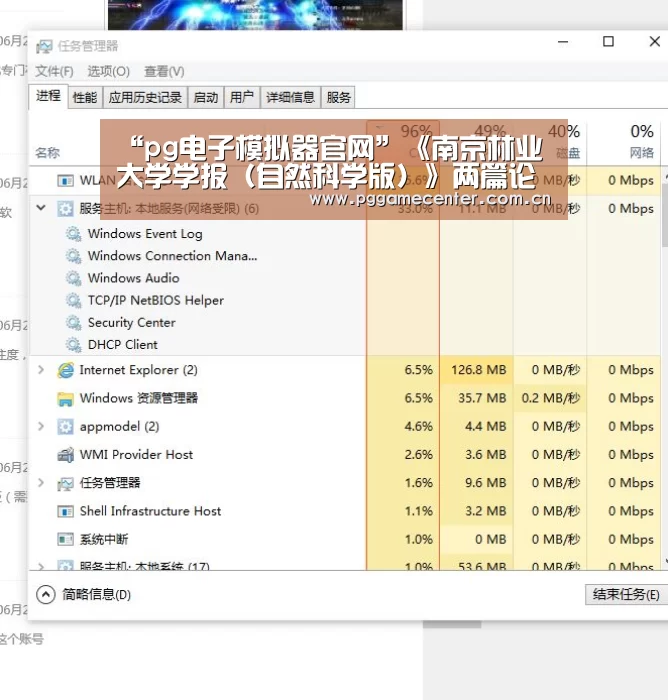Click the Security Center service icon
This screenshot has height=700, width=668.
[73, 322]
